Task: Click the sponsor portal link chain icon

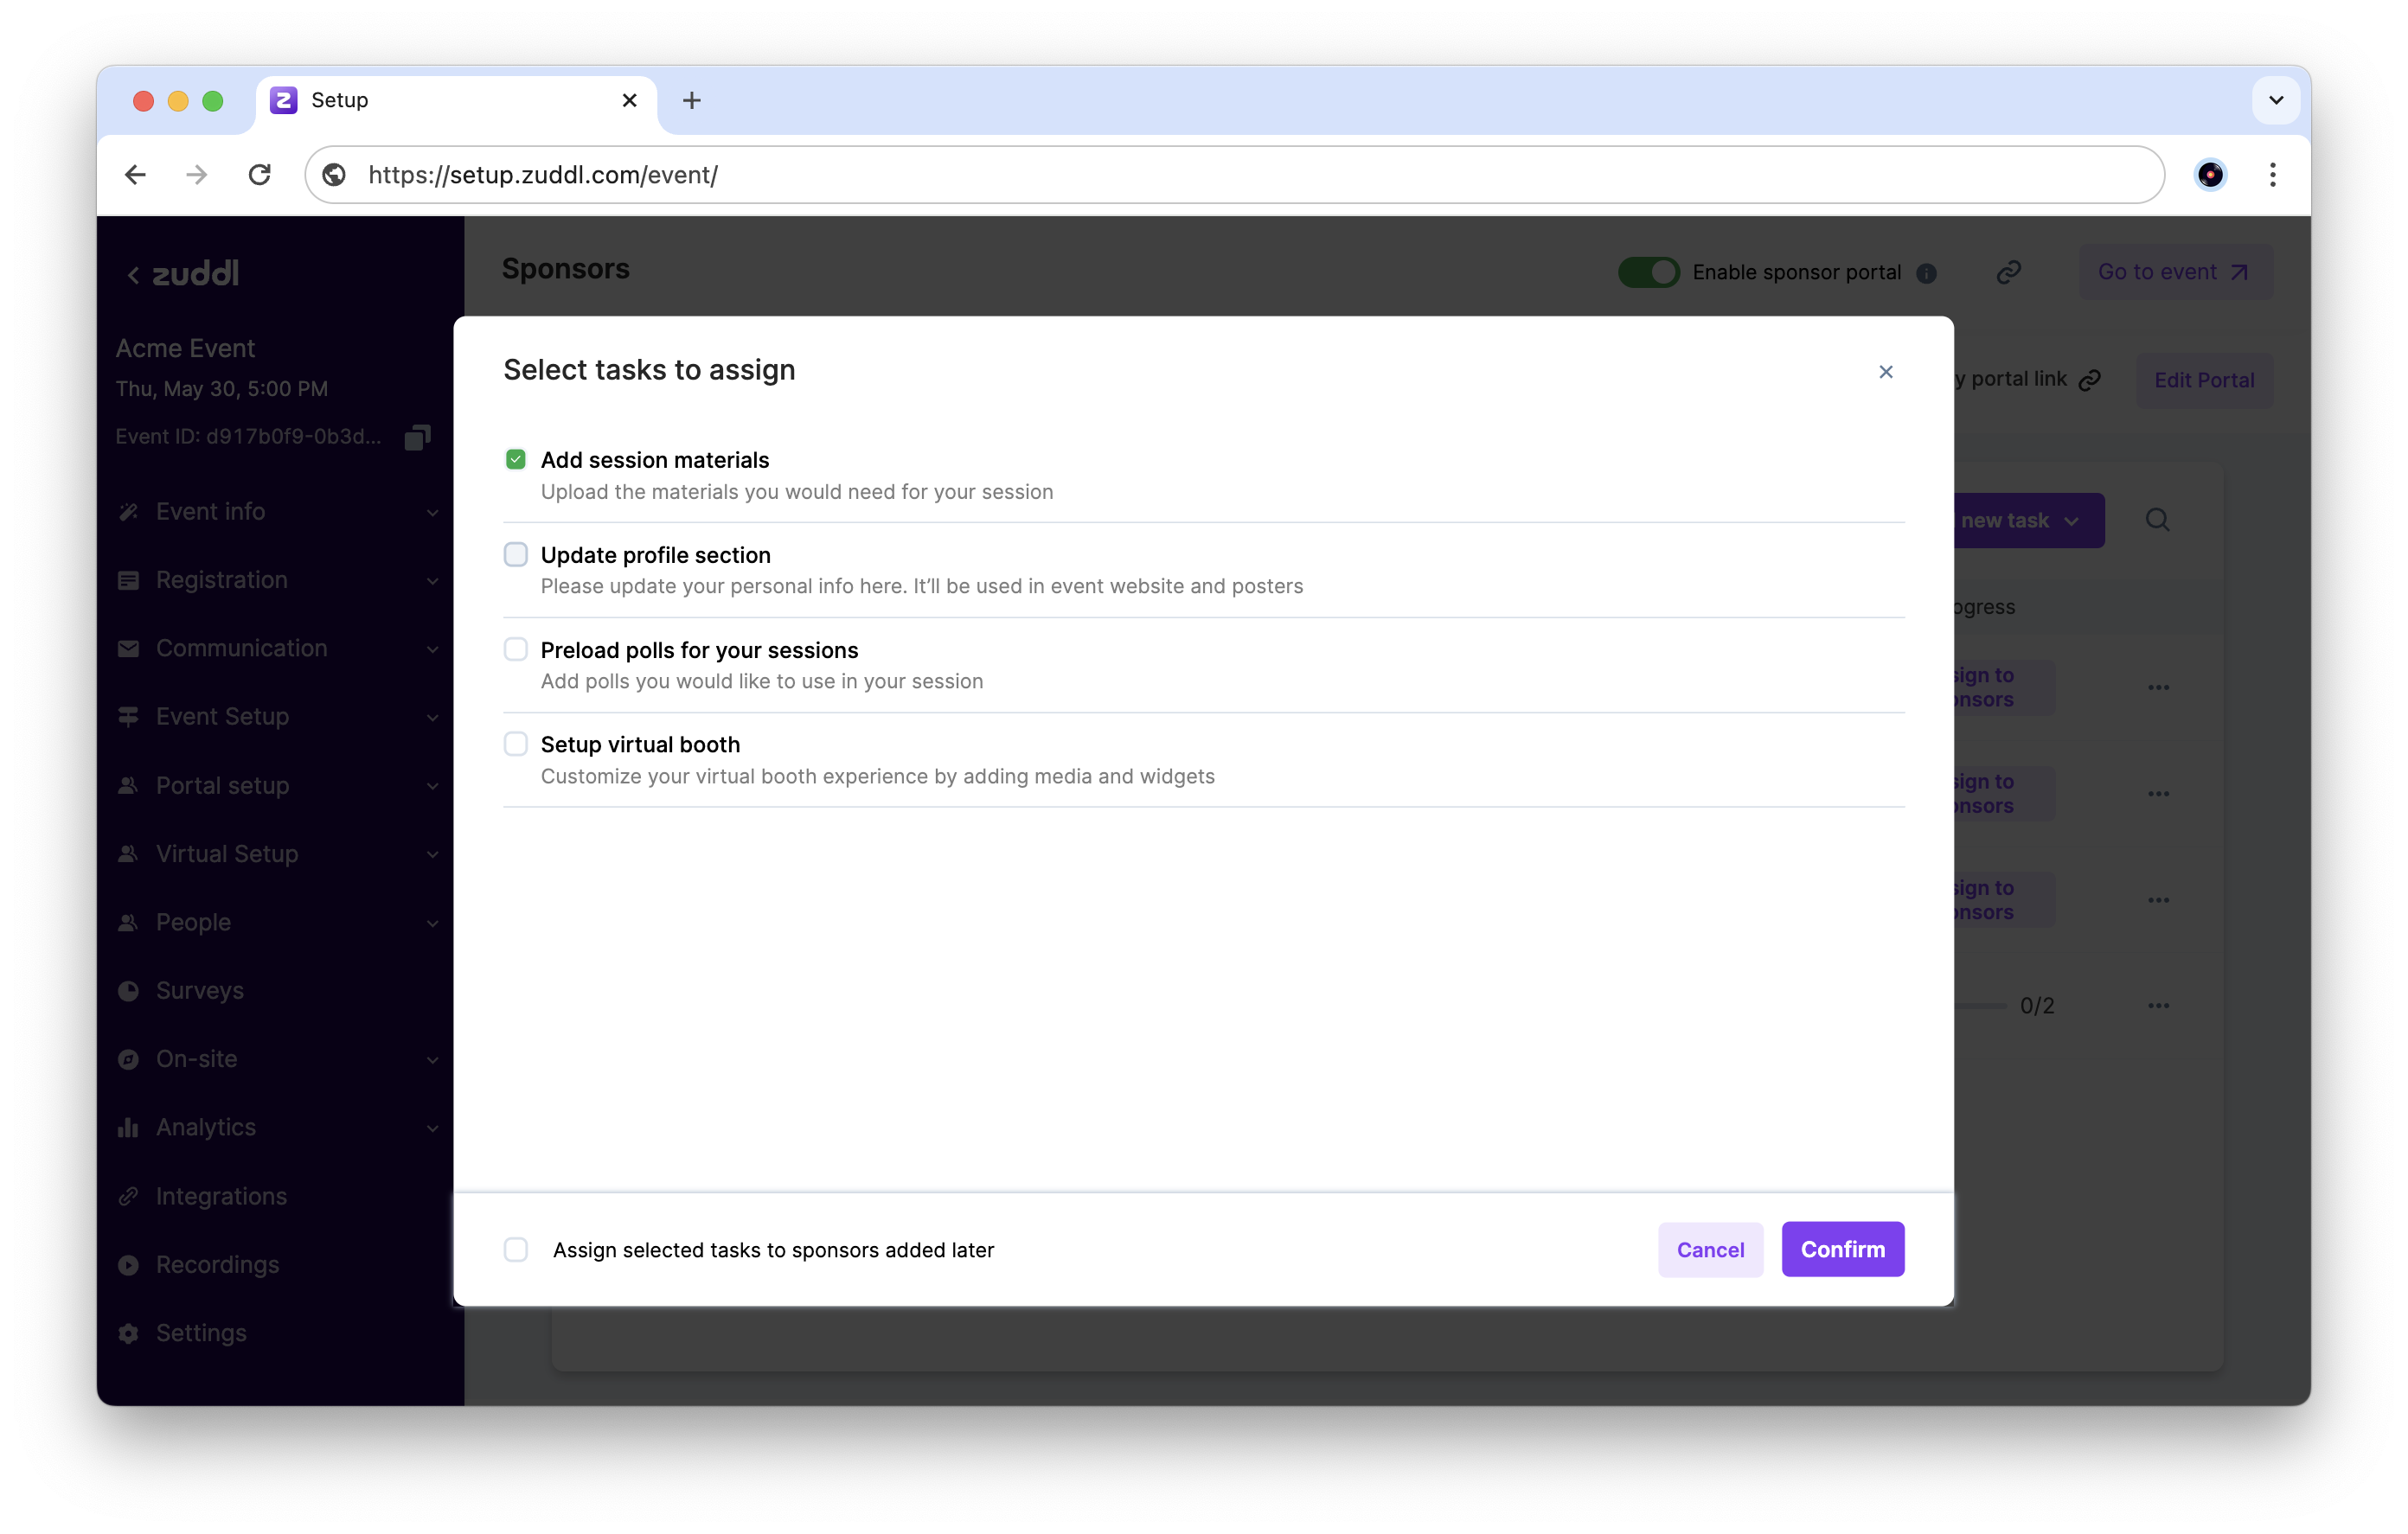Action: click(x=2008, y=272)
